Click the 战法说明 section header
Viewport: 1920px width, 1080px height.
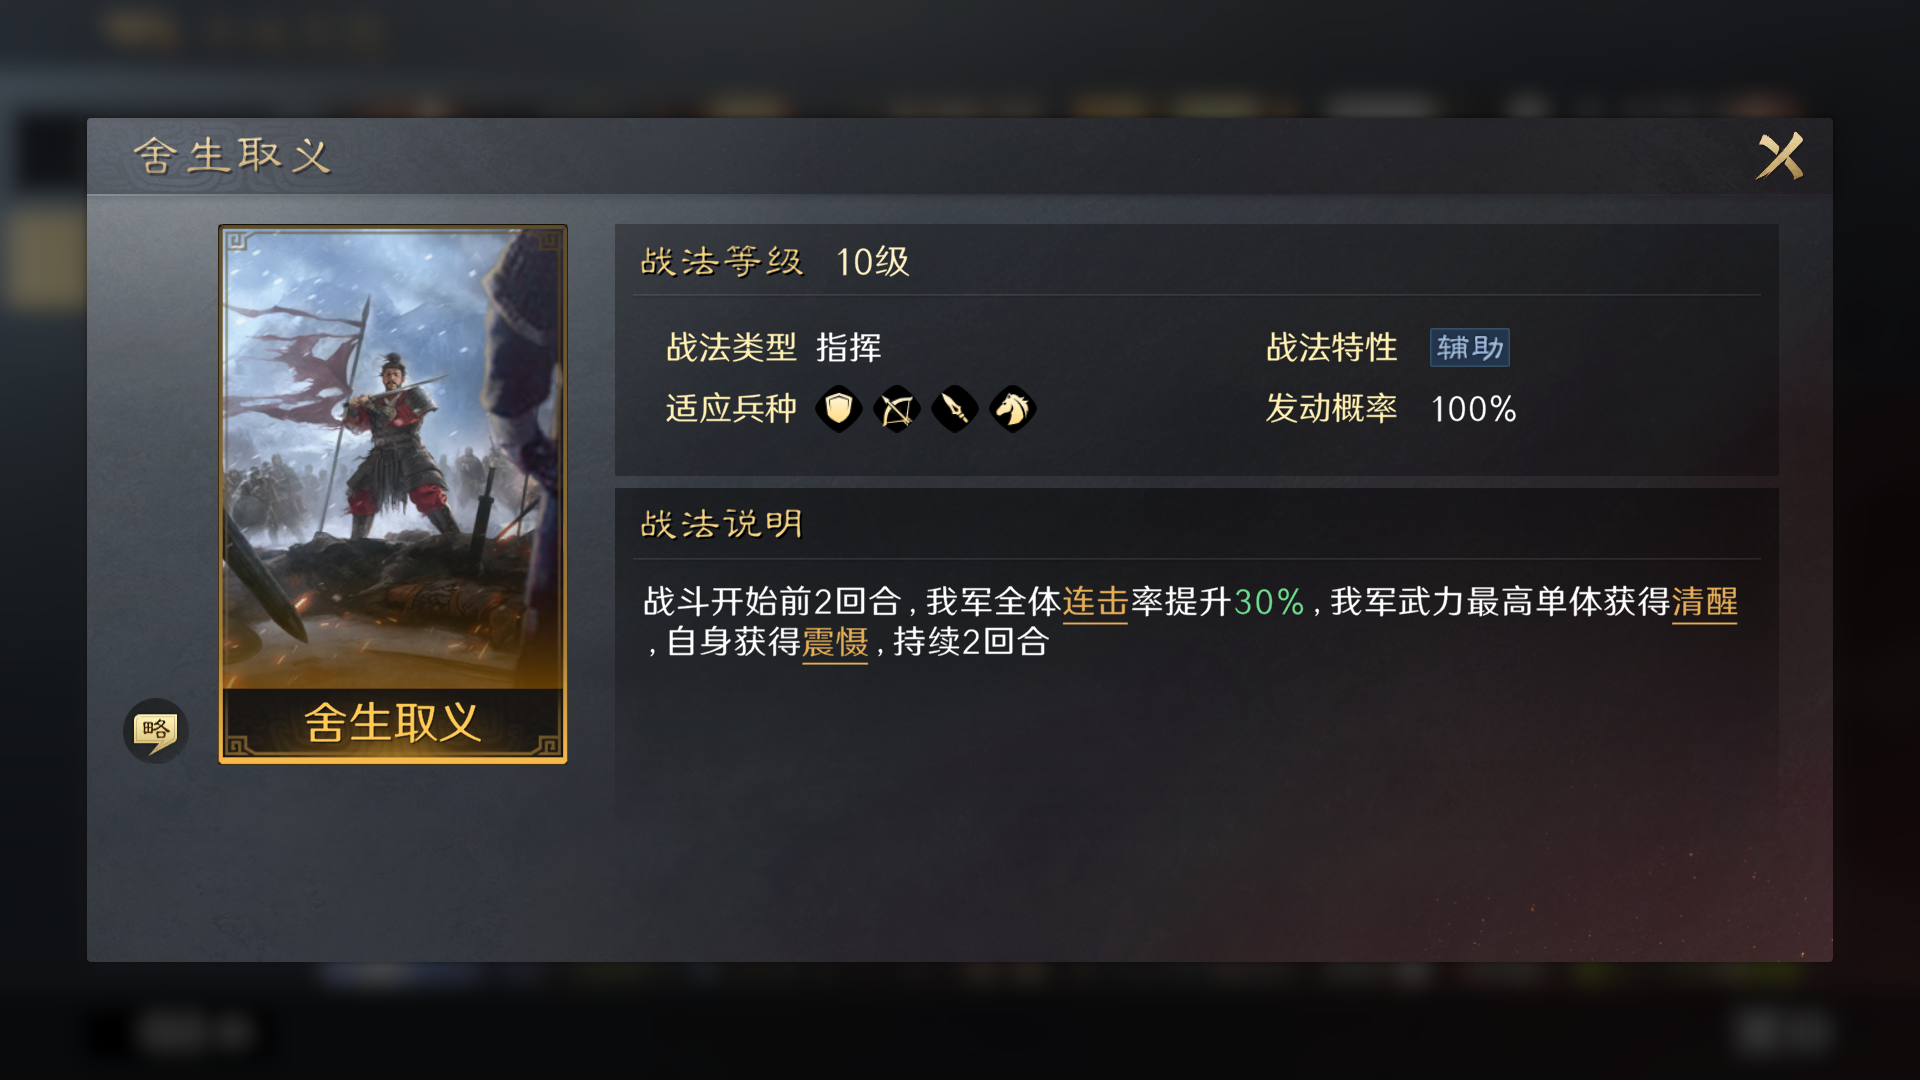coord(722,524)
